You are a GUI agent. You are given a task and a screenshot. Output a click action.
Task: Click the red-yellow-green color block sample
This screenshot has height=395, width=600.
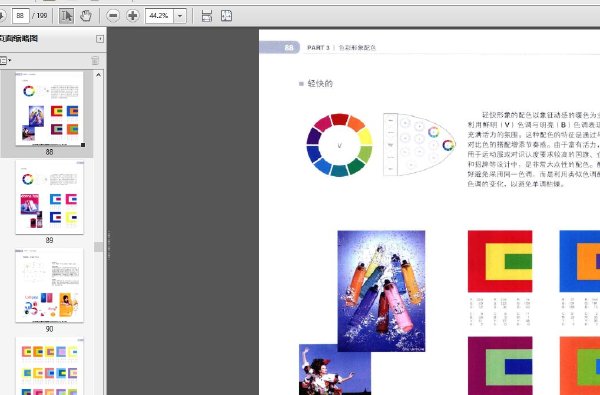click(x=500, y=261)
